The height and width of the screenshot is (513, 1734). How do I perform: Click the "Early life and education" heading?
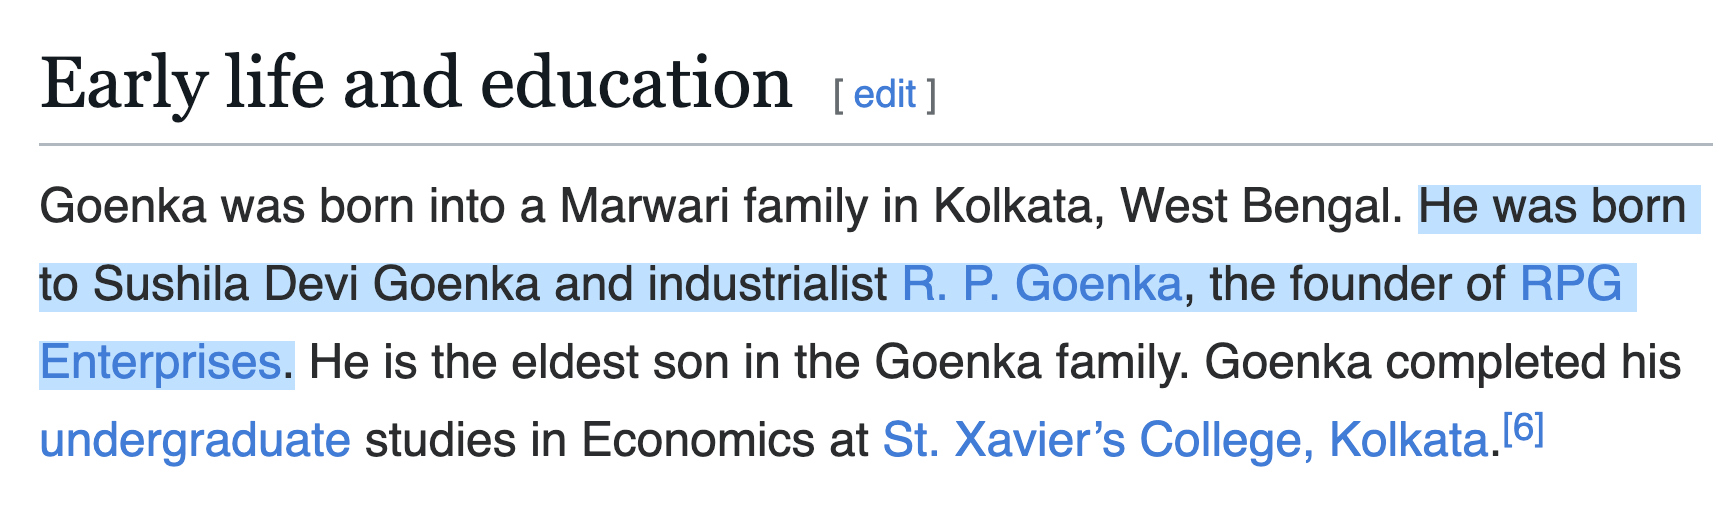pos(416,84)
